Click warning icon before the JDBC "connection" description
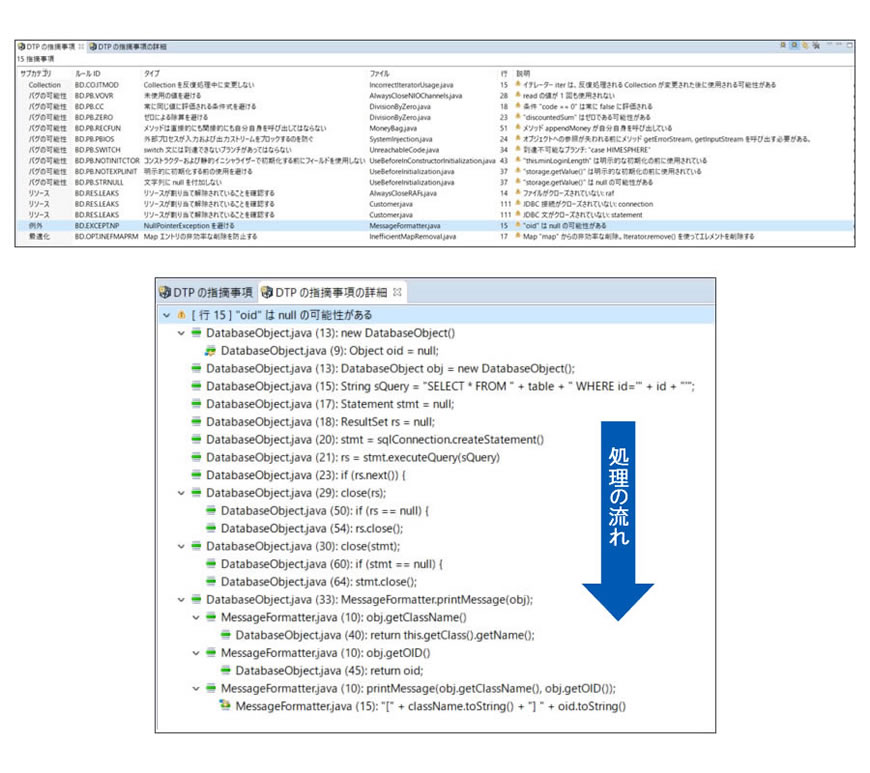This screenshot has width=870, height=773. pos(518,203)
